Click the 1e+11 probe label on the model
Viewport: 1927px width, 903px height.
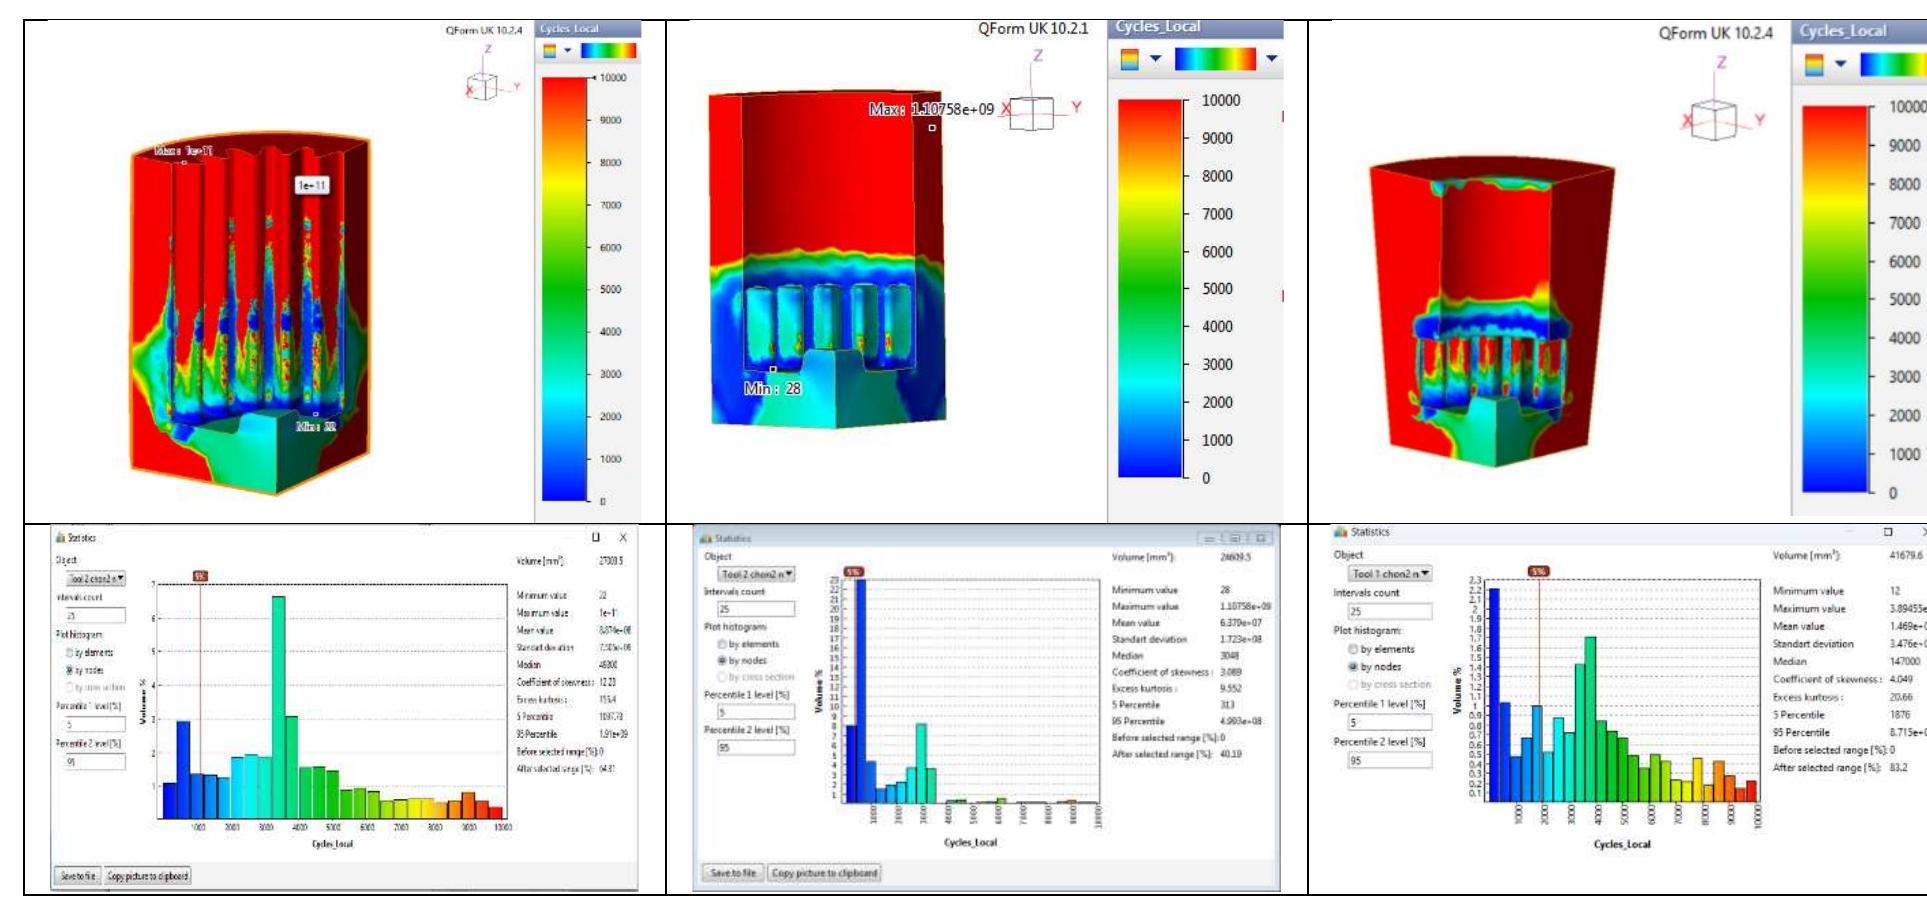[x=312, y=185]
